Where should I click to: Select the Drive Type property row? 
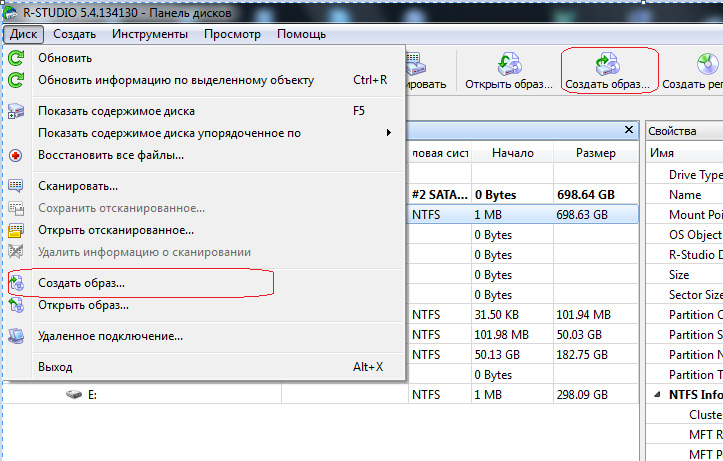point(685,175)
